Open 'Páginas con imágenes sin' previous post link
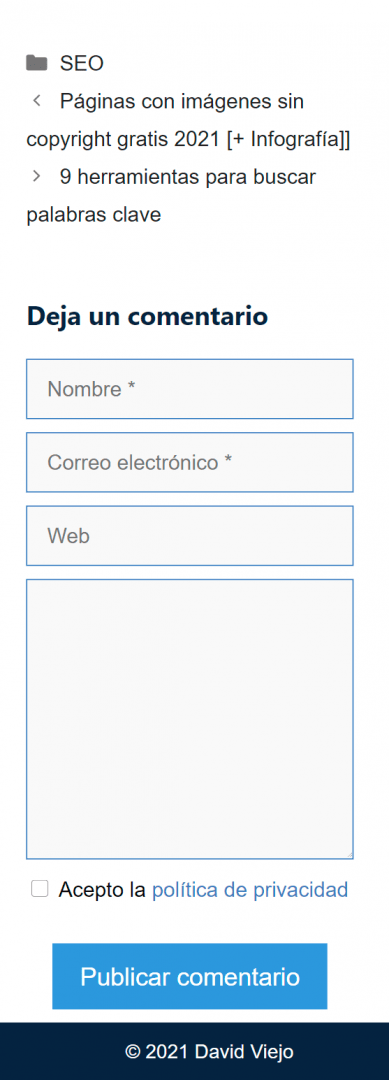 pos(182,102)
